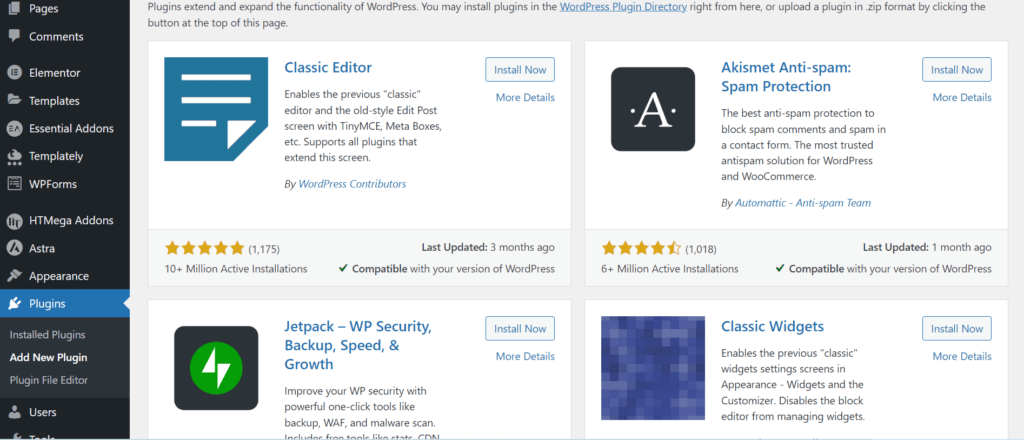Image resolution: width=1024 pixels, height=440 pixels.
Task: Click 'Last Updated: 1 month ago' text
Action: (x=927, y=248)
